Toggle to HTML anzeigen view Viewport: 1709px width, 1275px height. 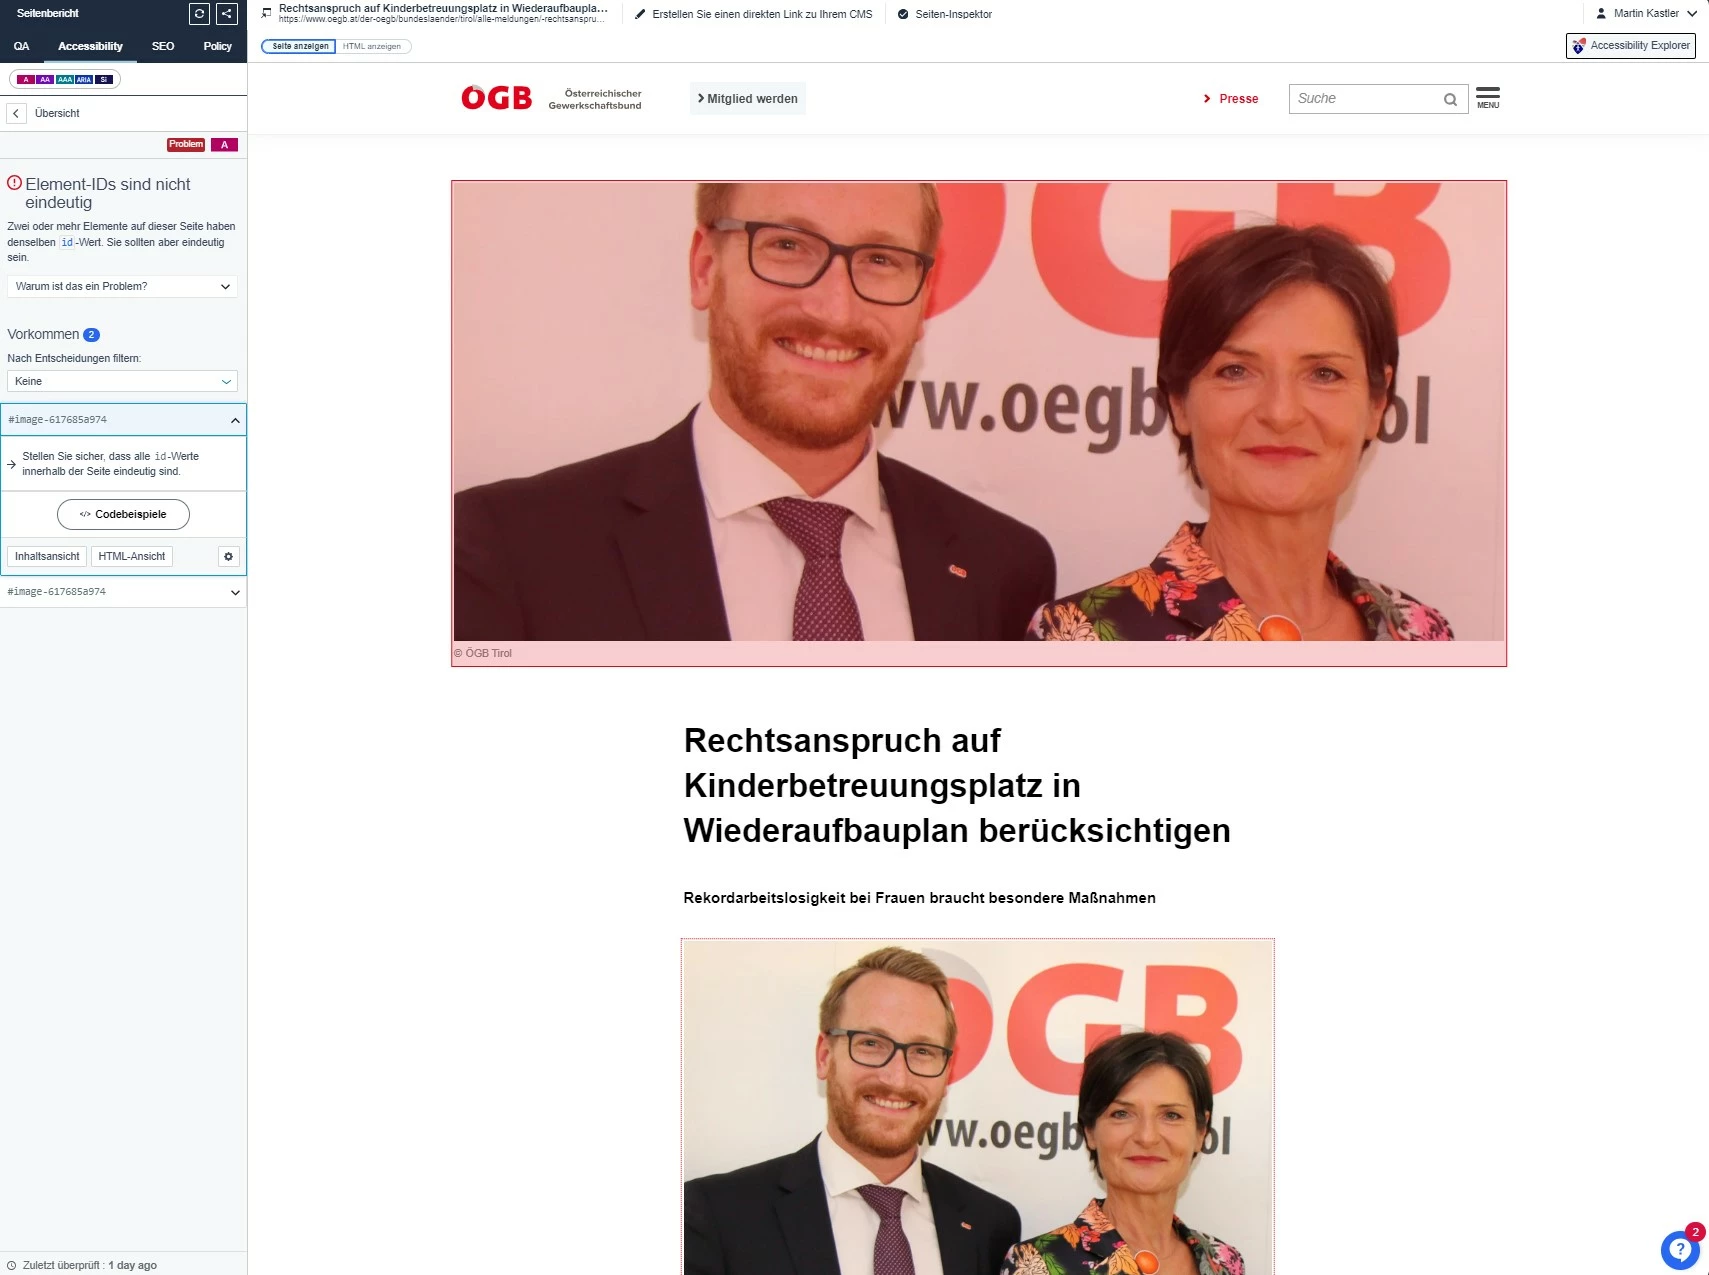point(372,46)
